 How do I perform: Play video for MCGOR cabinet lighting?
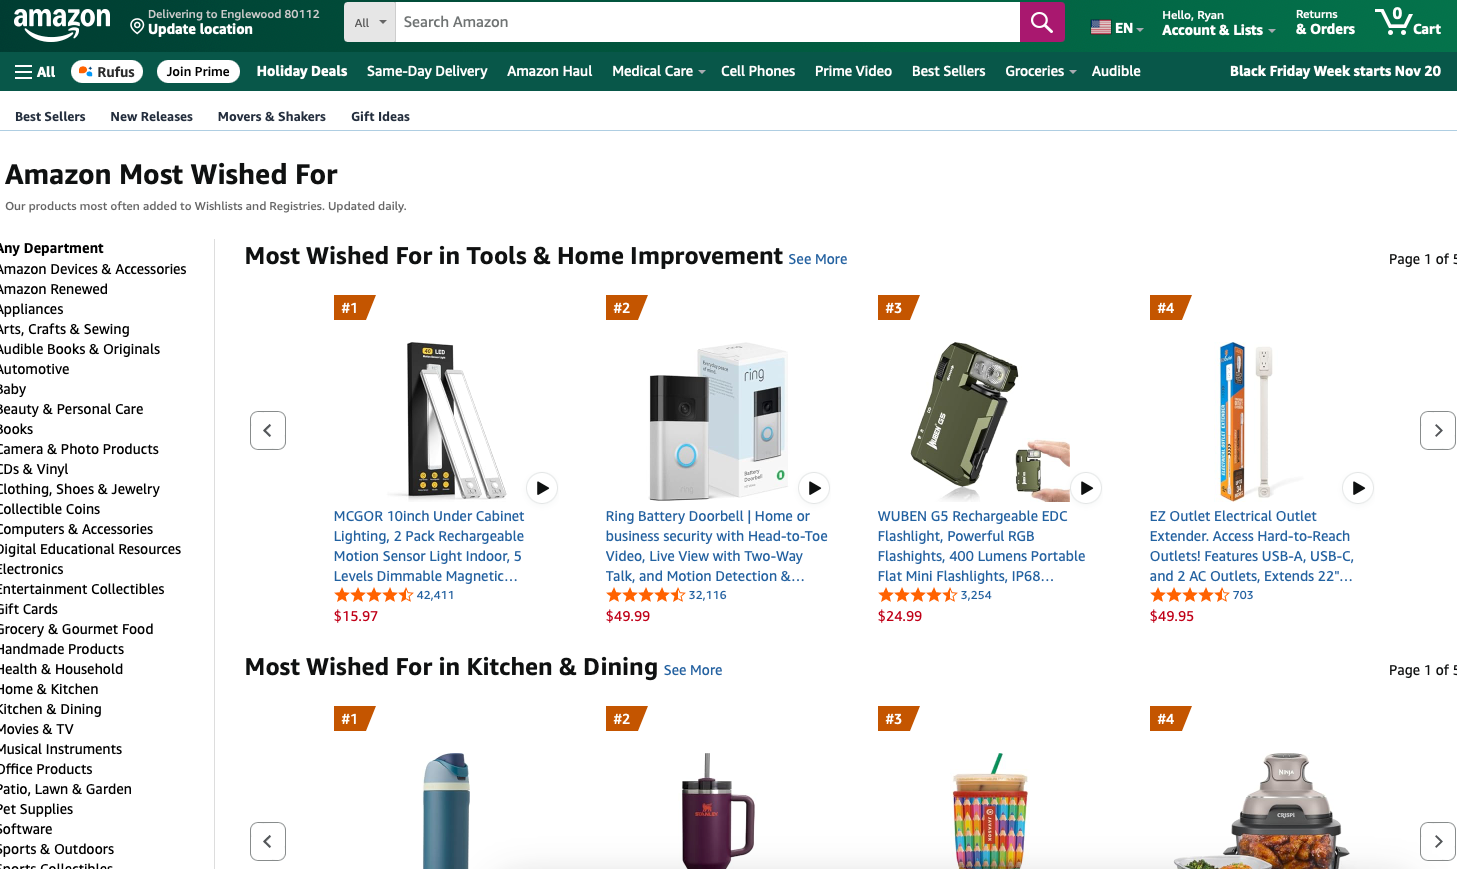tap(542, 488)
